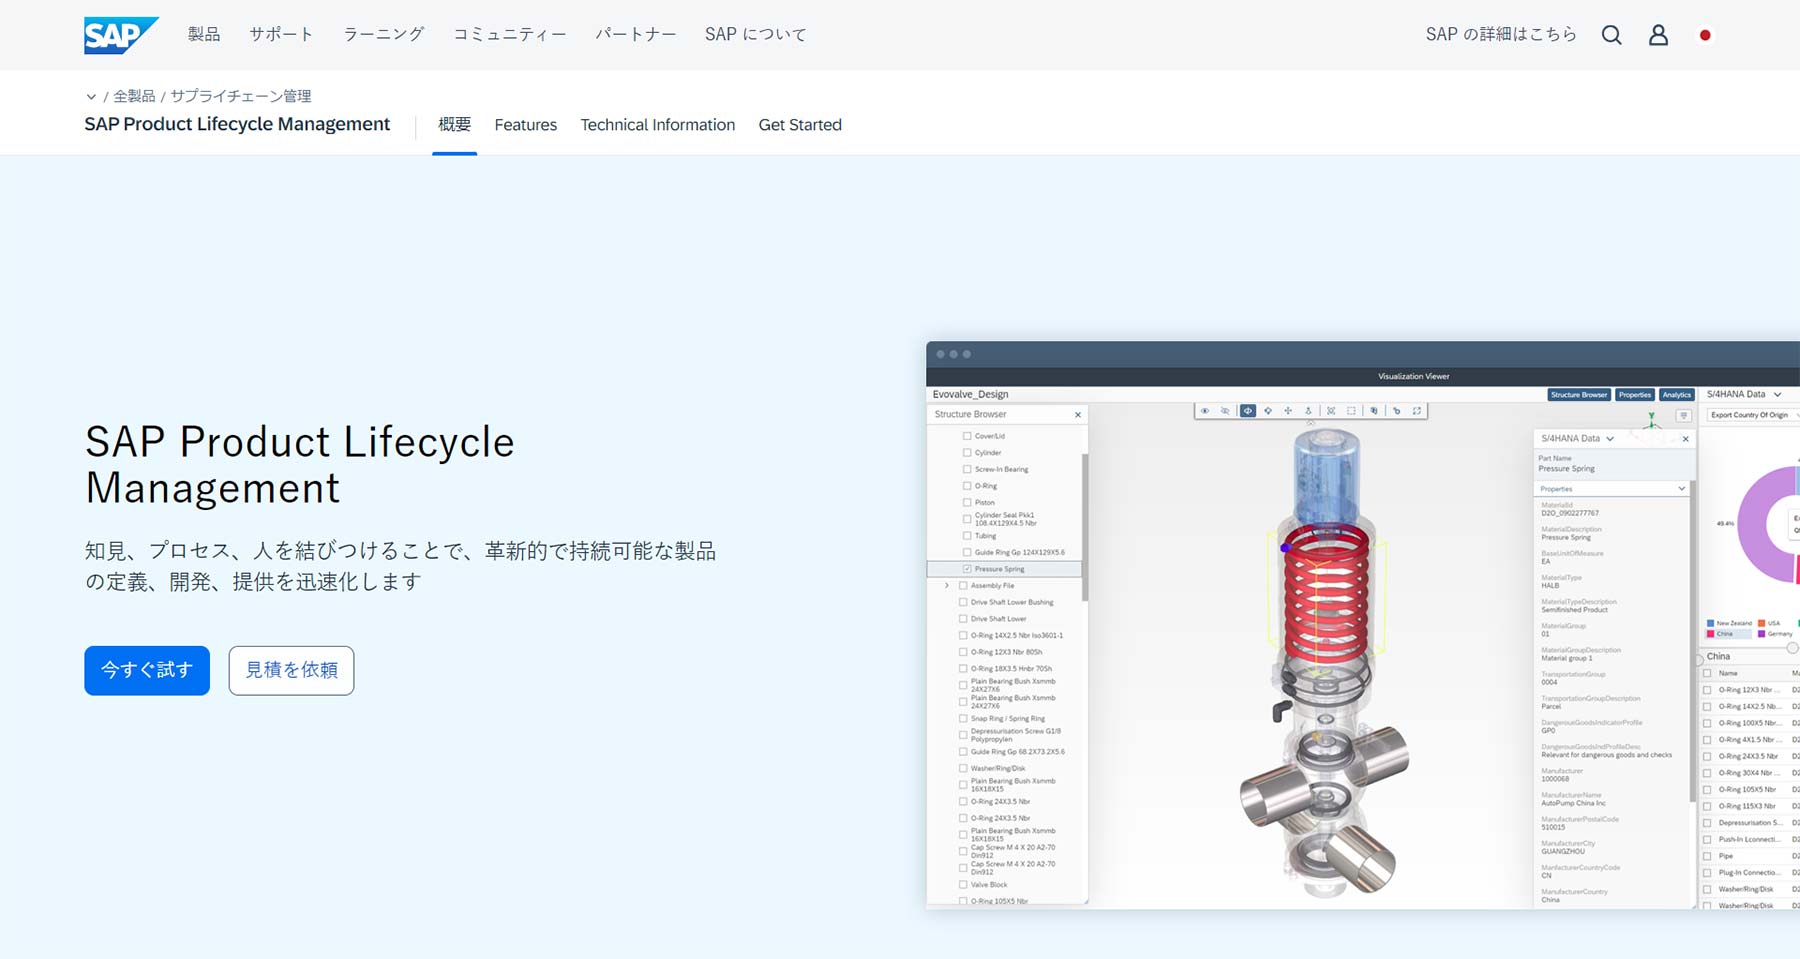Click the pink China legend swatch
The height and width of the screenshot is (959, 1800).
[1711, 634]
